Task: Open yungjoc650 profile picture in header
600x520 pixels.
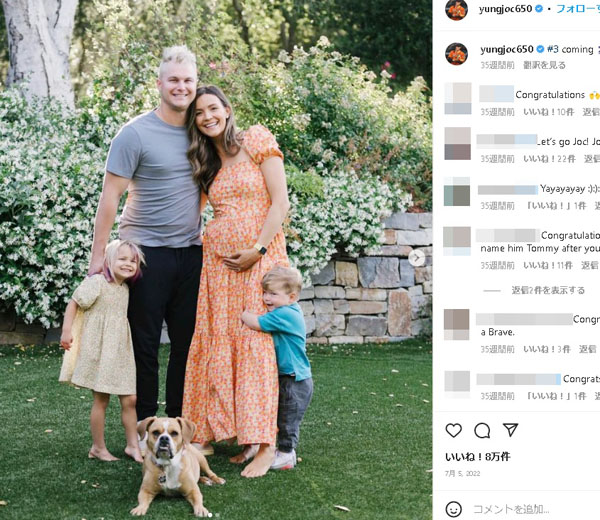Action: [456, 9]
